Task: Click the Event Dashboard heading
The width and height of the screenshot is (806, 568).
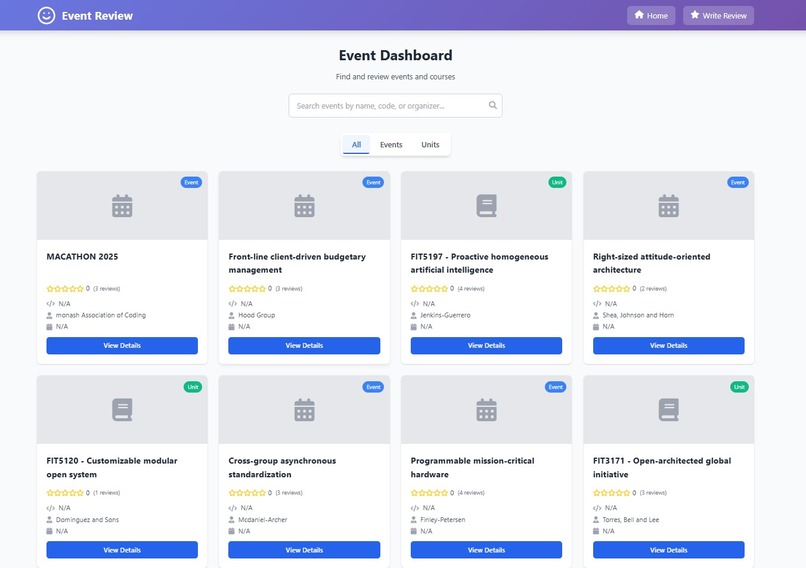Action: pyautogui.click(x=395, y=55)
